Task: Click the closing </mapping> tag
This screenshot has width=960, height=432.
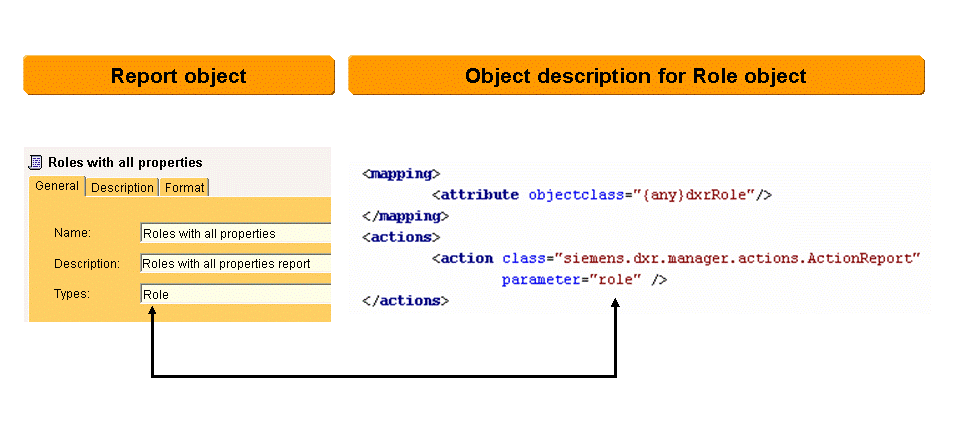Action: click(x=405, y=216)
